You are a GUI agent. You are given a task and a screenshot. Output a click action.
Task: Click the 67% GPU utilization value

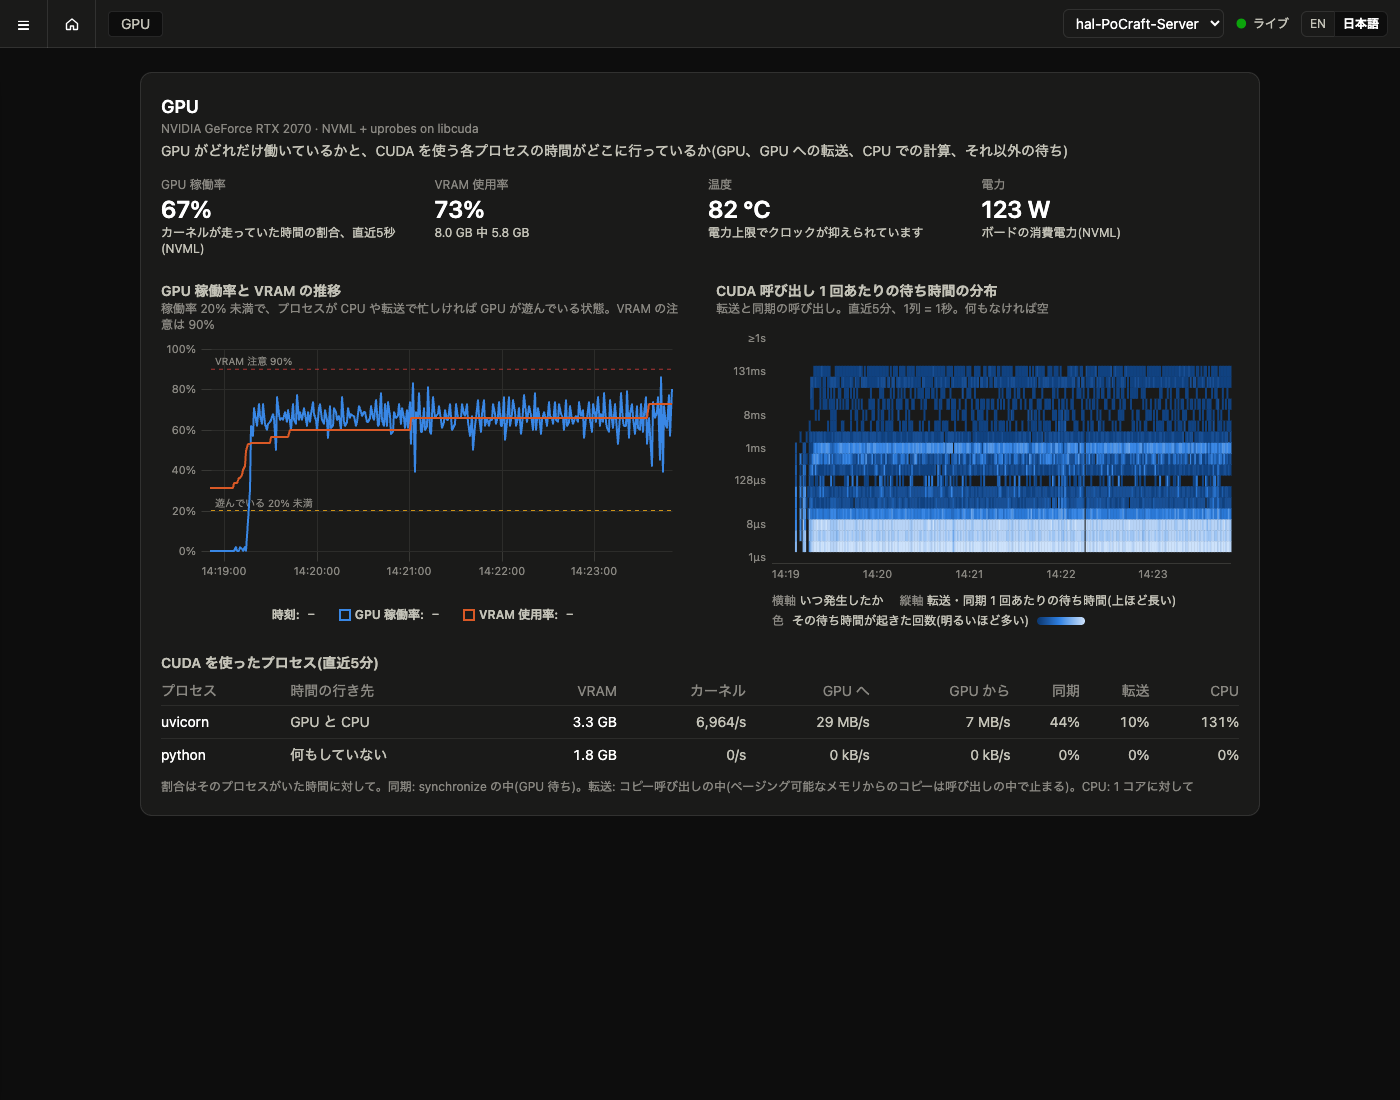(x=186, y=210)
